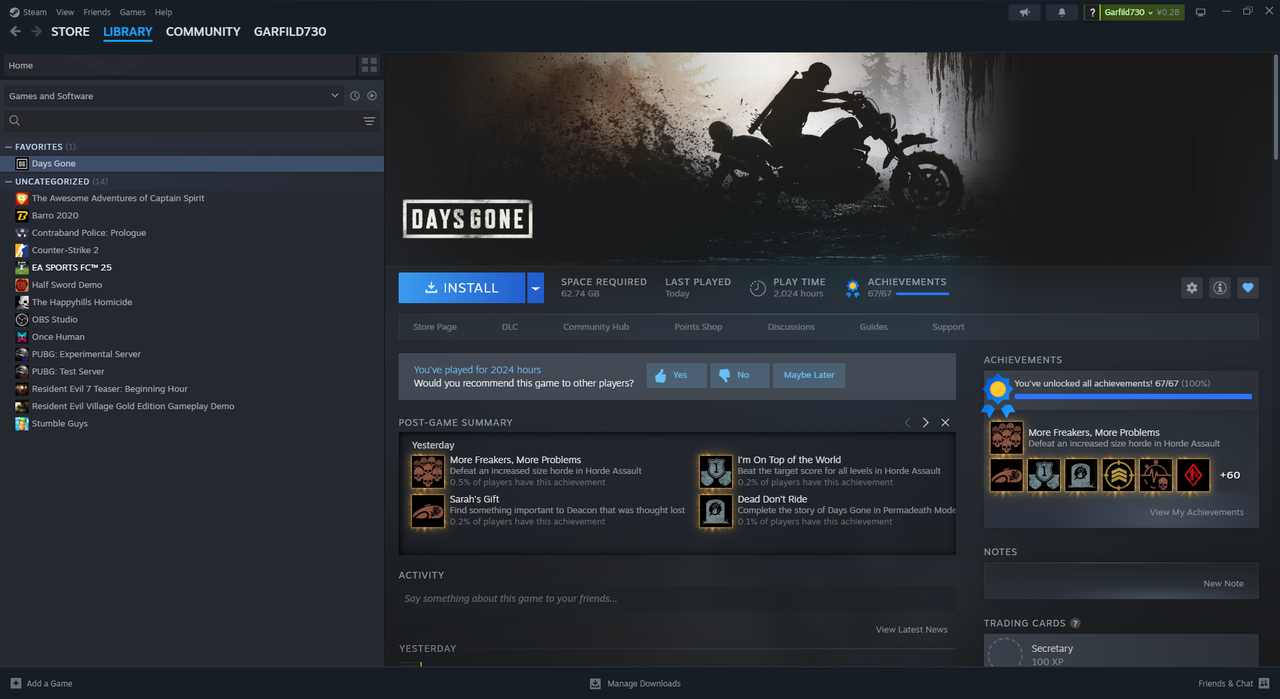Click the back navigation arrow

point(15,32)
